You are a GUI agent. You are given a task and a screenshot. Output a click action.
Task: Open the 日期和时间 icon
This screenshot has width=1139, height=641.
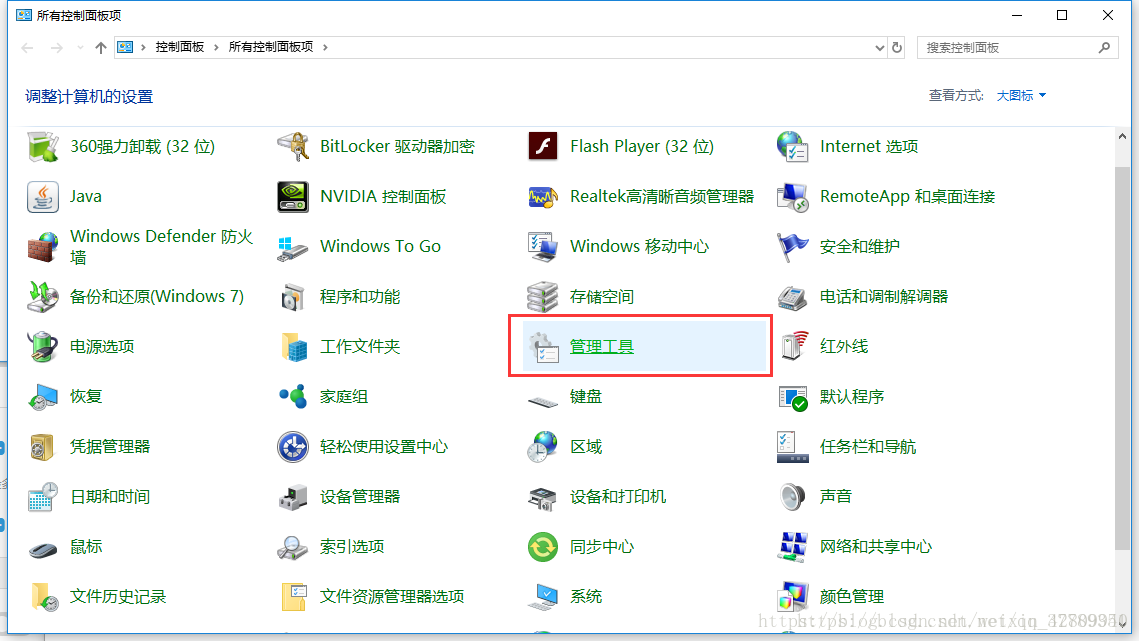click(43, 497)
